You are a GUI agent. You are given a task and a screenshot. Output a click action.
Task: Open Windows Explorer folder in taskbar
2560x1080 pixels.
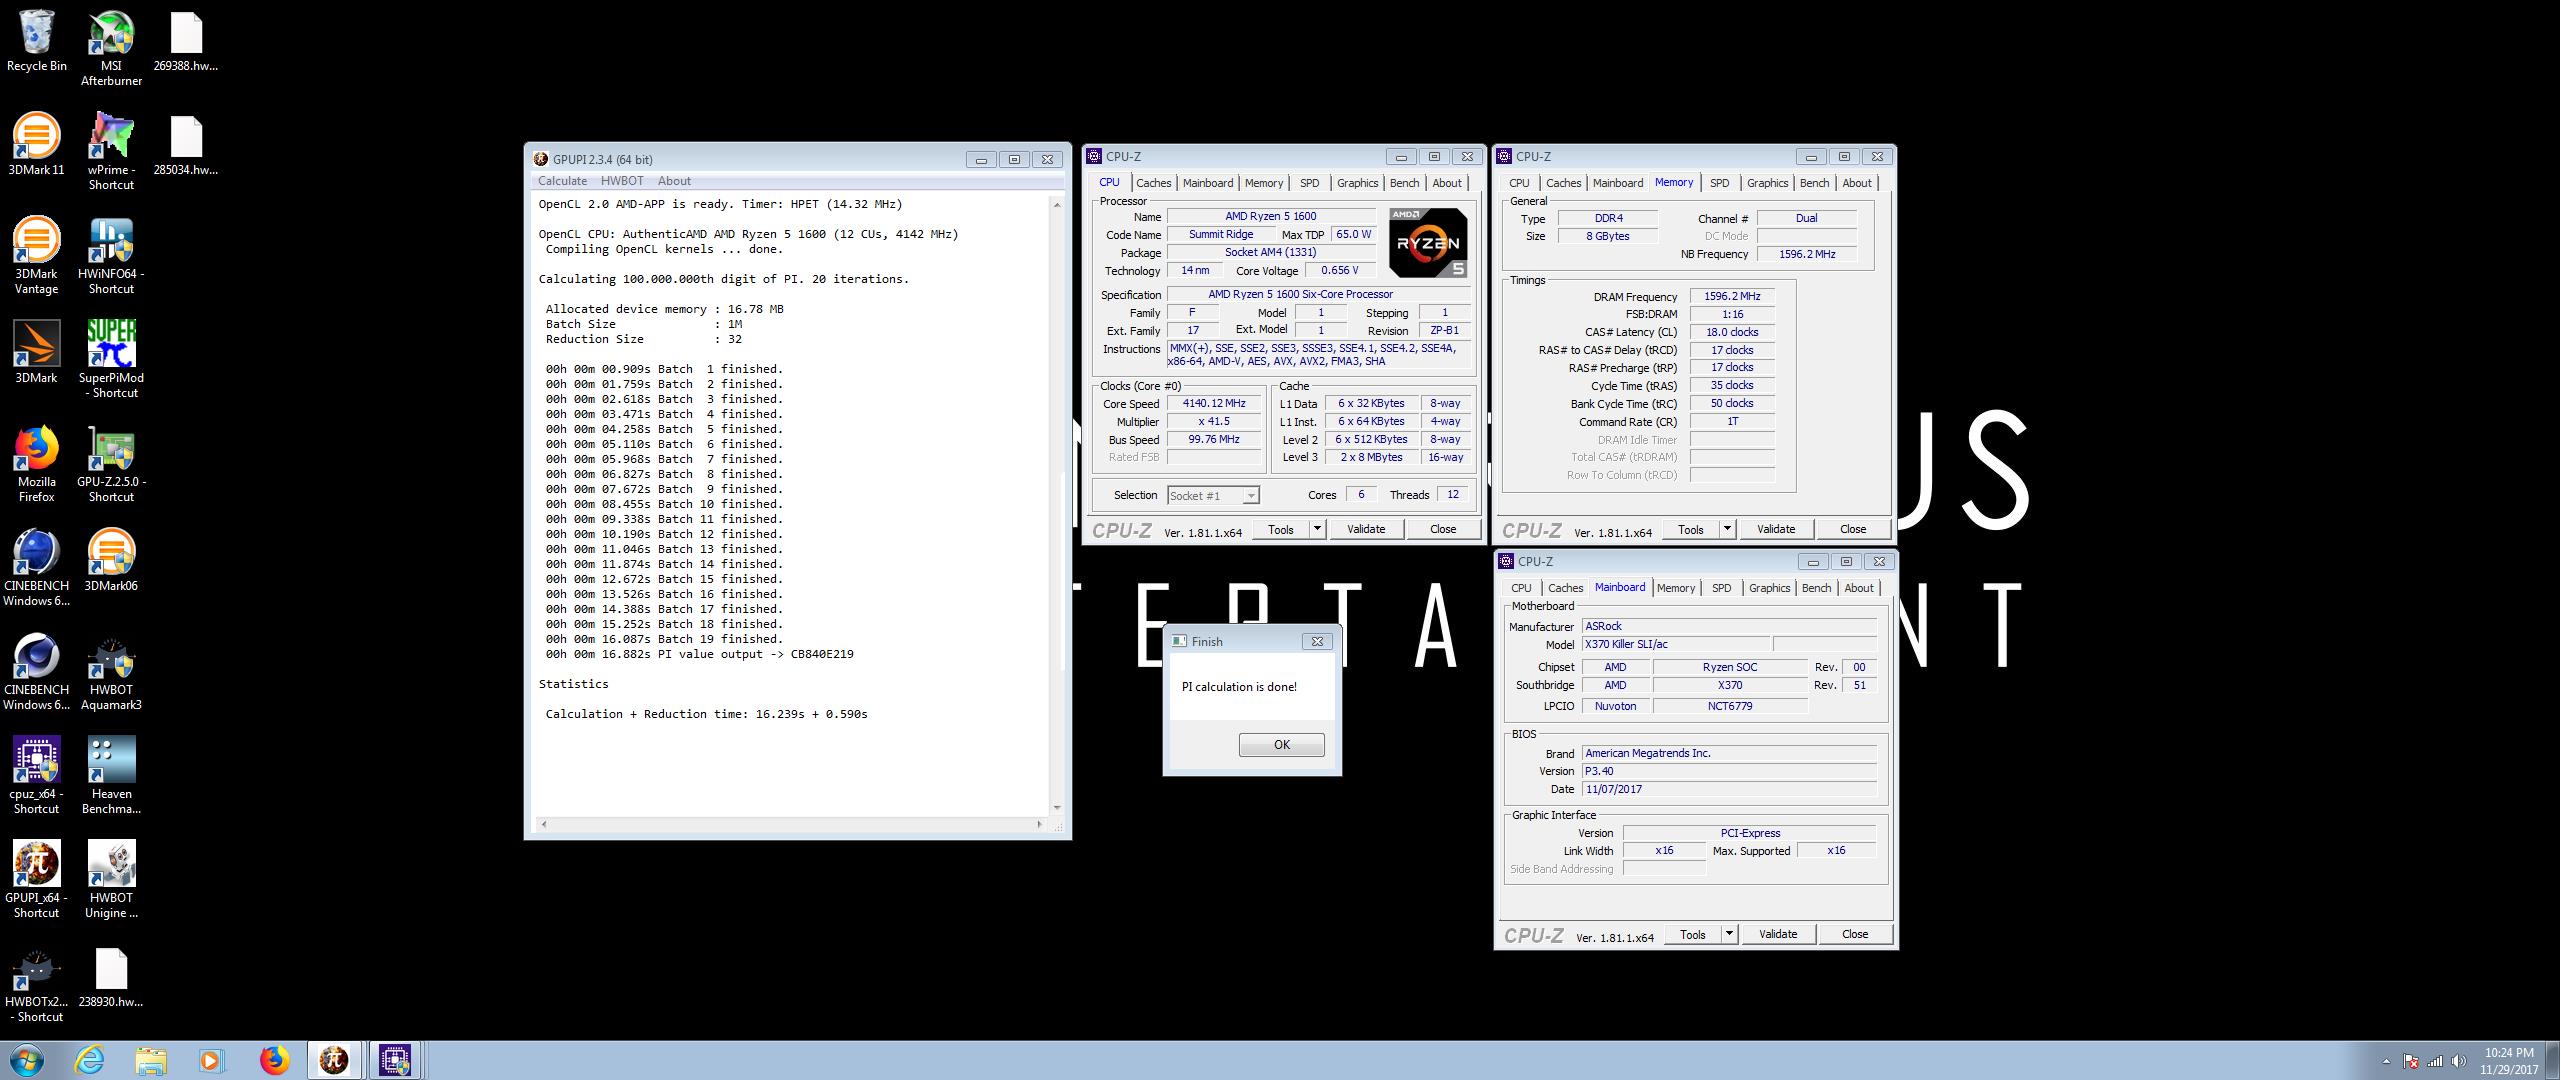pos(151,1060)
